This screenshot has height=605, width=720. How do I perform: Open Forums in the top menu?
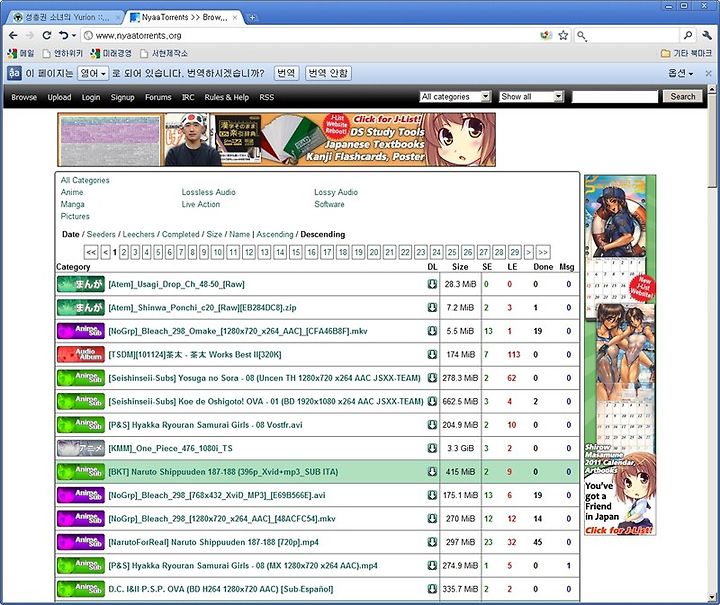point(158,97)
